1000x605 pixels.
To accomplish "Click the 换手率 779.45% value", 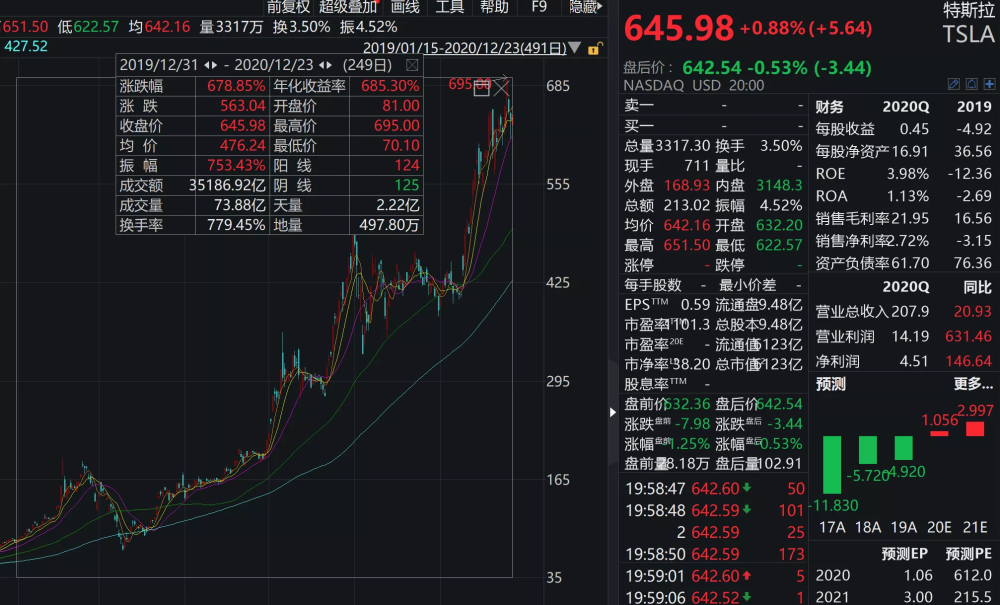I will click(235, 225).
